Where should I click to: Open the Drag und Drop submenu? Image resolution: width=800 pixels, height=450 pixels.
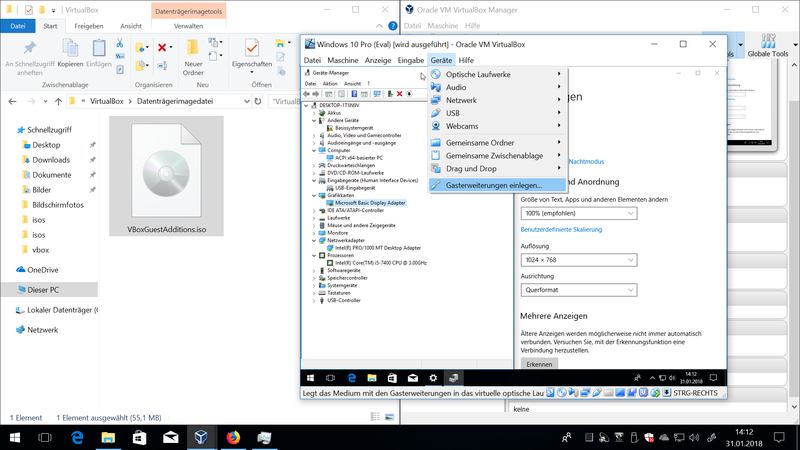click(x=497, y=168)
